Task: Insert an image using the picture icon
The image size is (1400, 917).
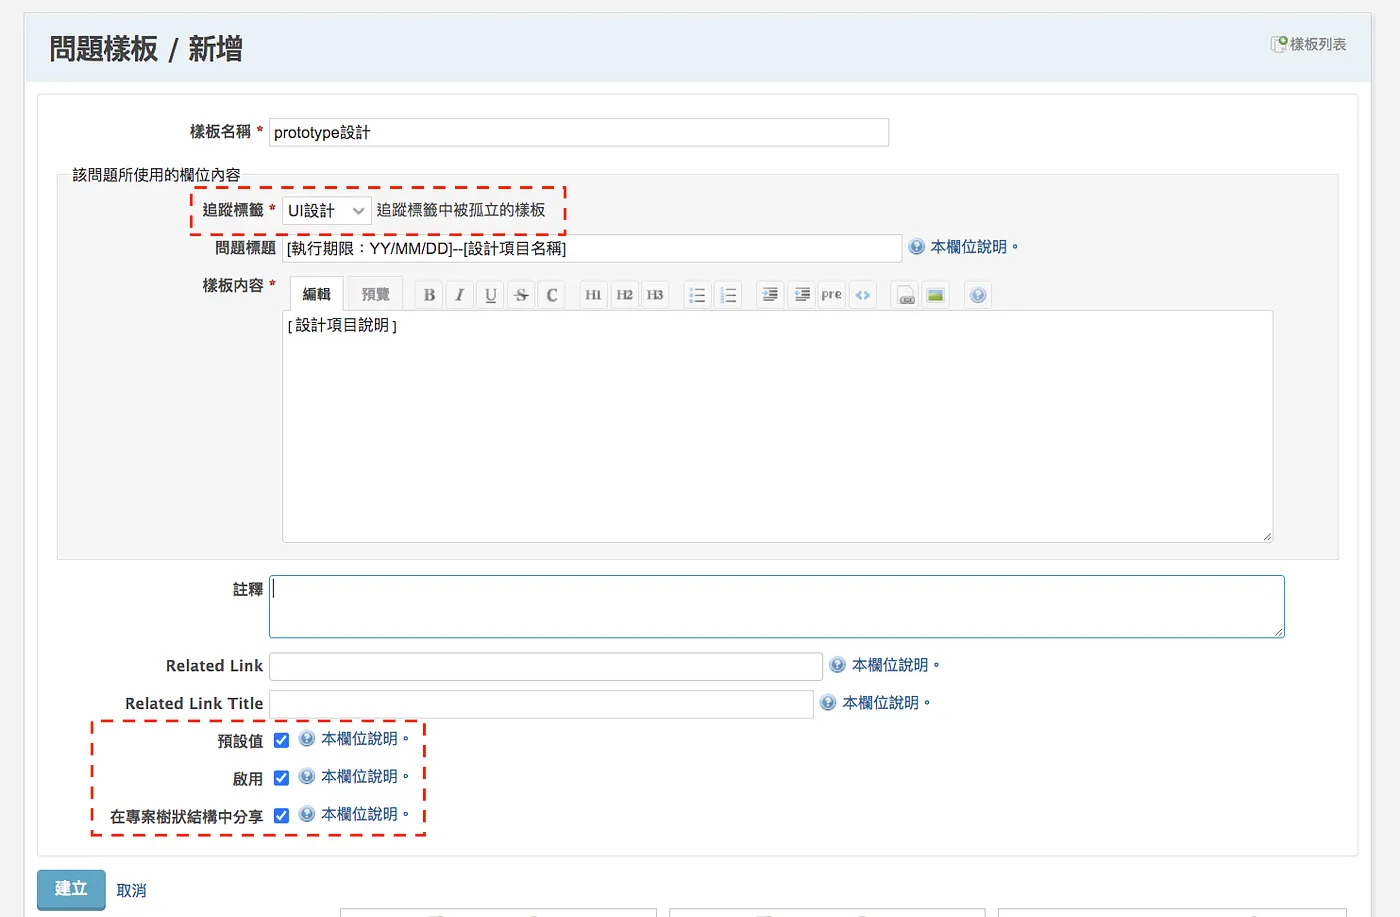Action: pos(936,295)
